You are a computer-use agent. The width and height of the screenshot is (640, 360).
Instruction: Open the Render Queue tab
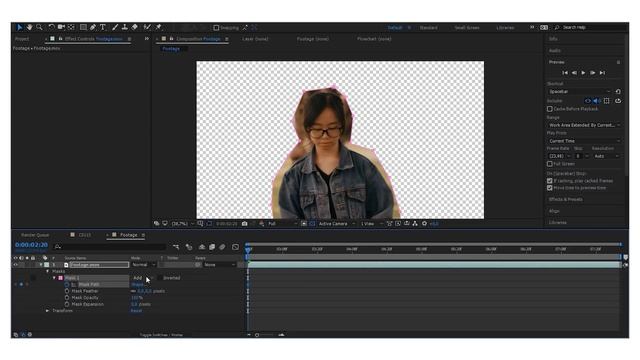[35, 235]
